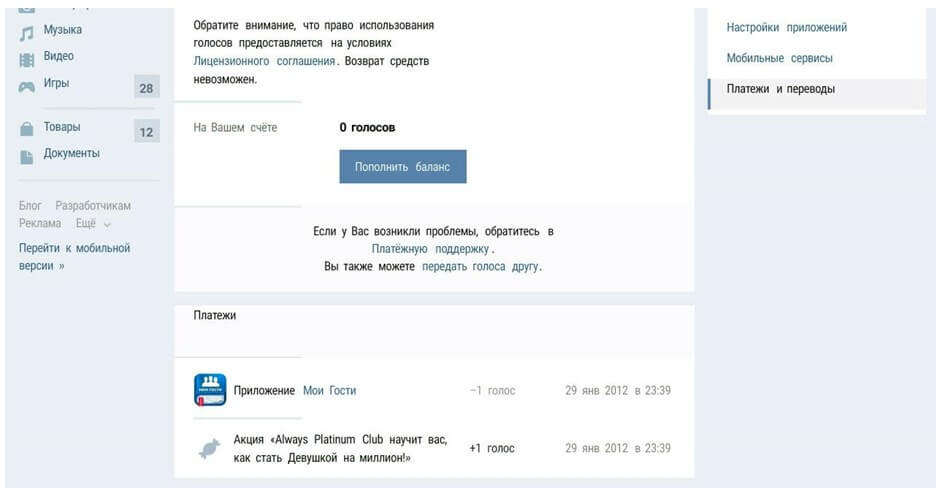Click the передать голоса другу link

pyautogui.click(x=480, y=267)
